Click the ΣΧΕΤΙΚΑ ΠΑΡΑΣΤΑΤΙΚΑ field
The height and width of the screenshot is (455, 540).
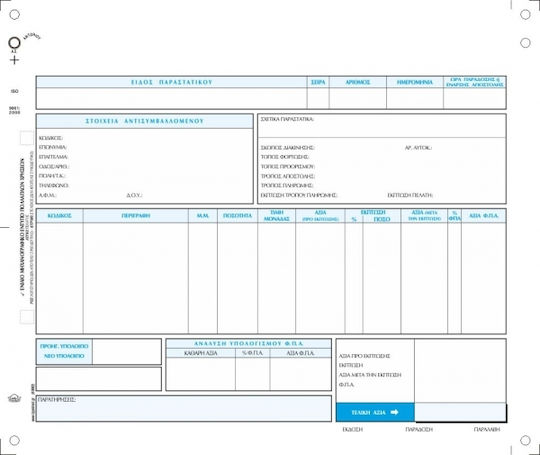pos(382,126)
